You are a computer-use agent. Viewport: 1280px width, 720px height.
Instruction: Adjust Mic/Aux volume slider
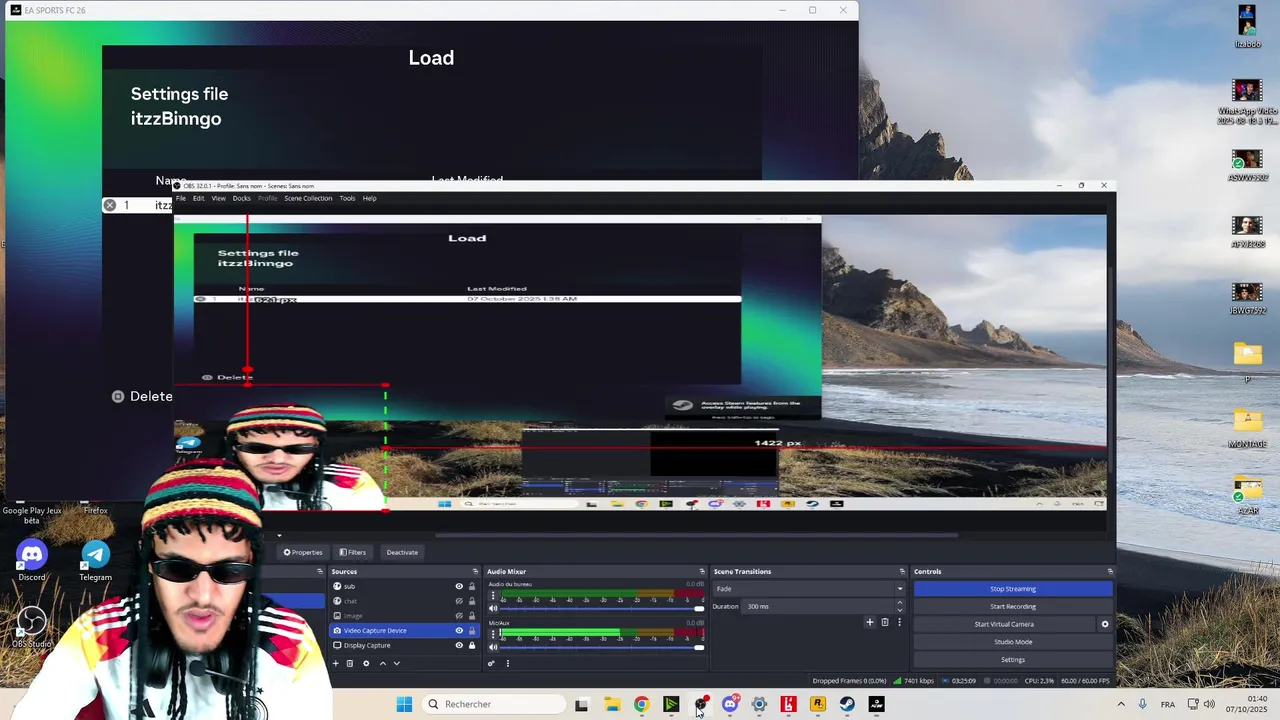click(602, 647)
